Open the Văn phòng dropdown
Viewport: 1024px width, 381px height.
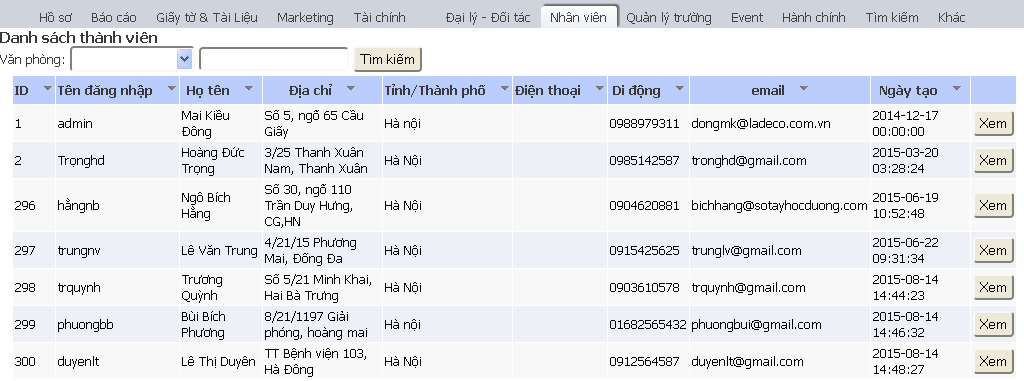pyautogui.click(x=132, y=59)
